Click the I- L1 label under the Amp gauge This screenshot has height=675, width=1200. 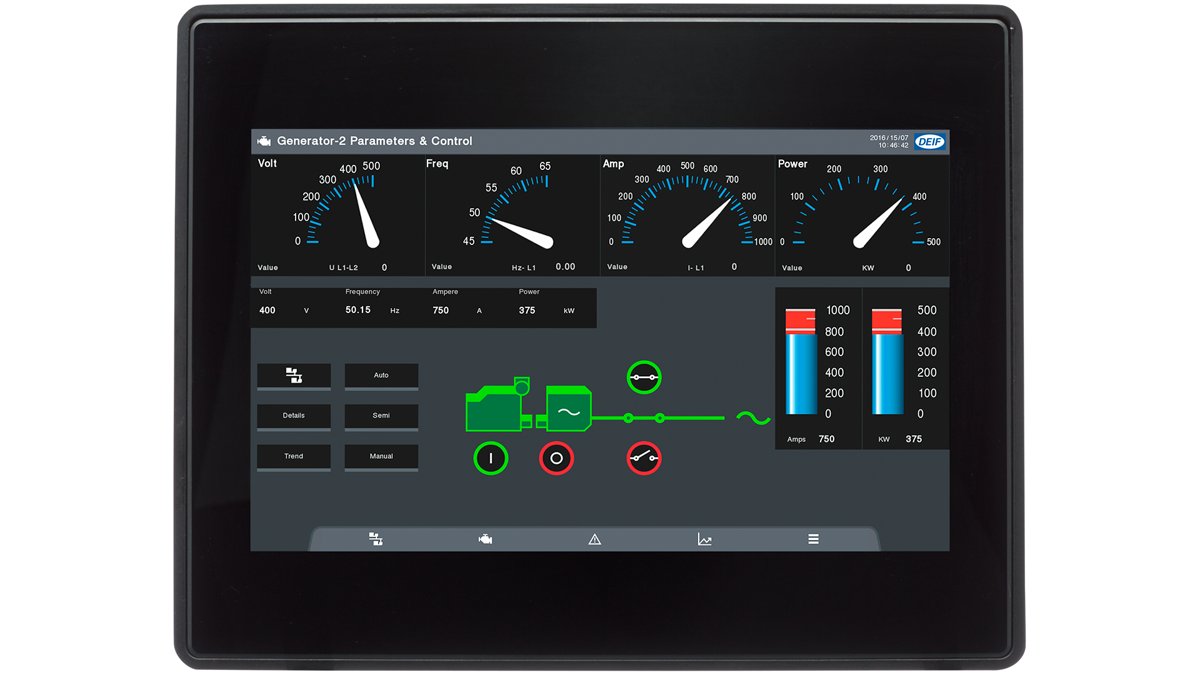696,268
